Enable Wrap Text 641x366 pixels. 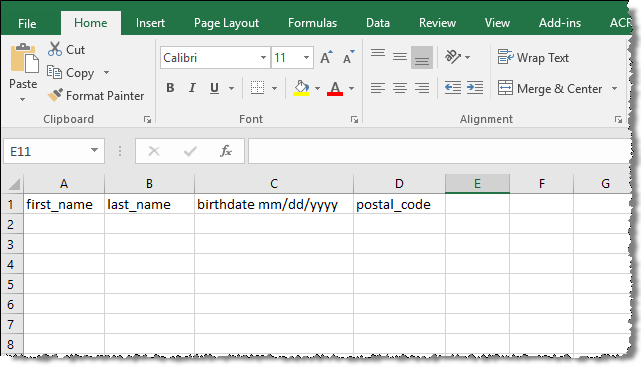[x=533, y=58]
